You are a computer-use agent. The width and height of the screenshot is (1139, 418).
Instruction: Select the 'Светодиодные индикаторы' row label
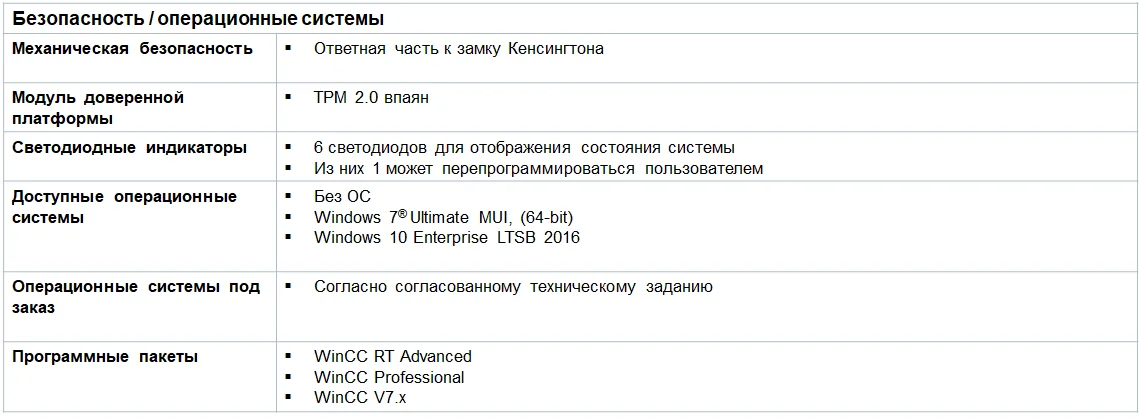tap(129, 147)
